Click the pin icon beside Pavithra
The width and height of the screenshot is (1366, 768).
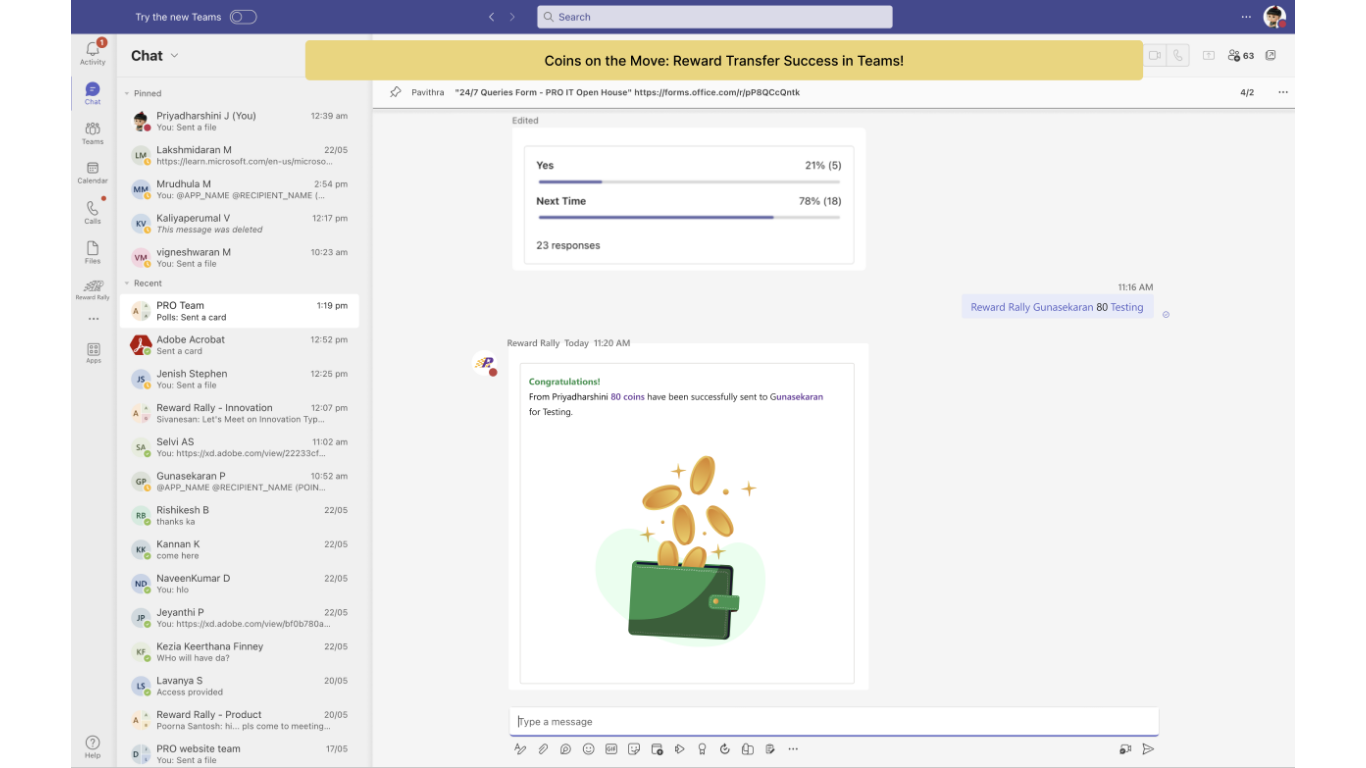396,92
